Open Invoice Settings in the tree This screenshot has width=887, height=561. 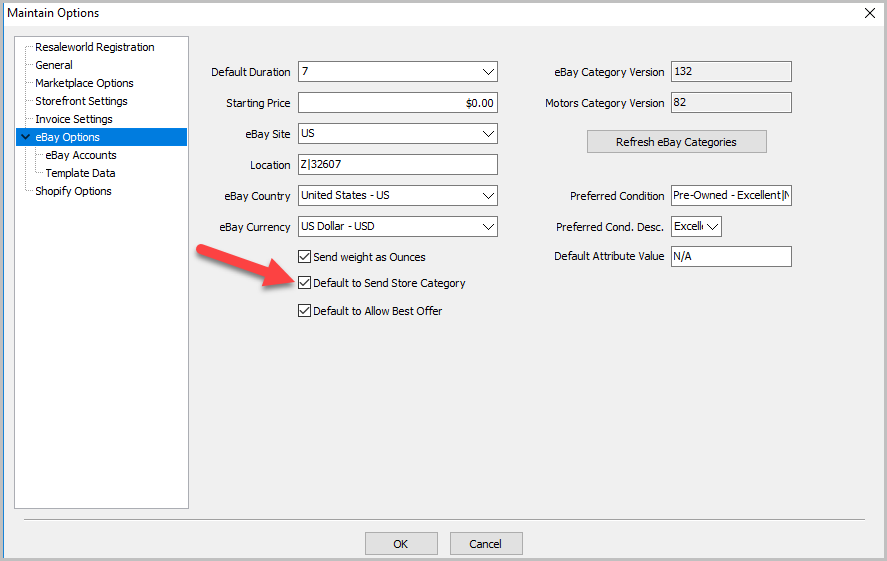pyautogui.click(x=74, y=119)
